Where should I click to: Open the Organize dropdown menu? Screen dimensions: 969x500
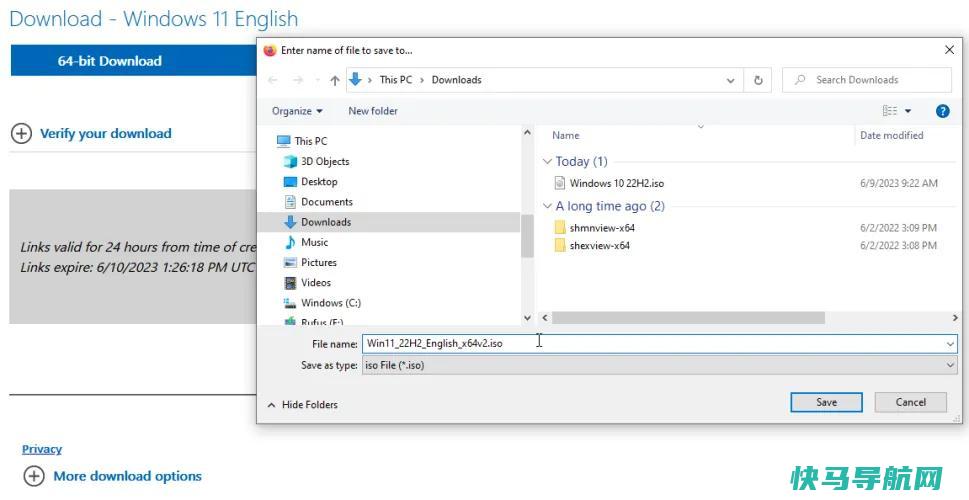[x=297, y=111]
